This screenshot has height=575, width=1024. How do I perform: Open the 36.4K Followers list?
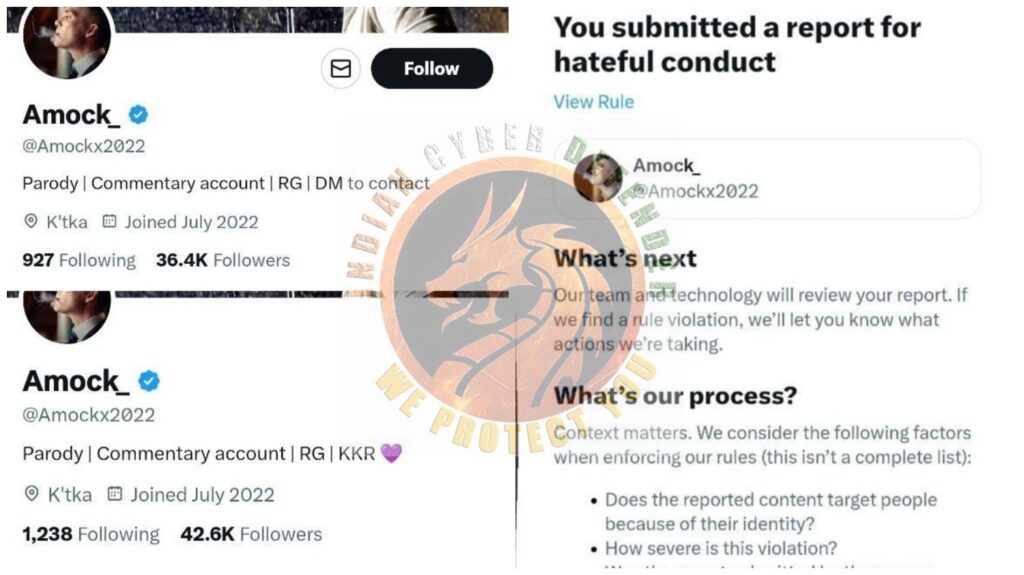tap(223, 260)
